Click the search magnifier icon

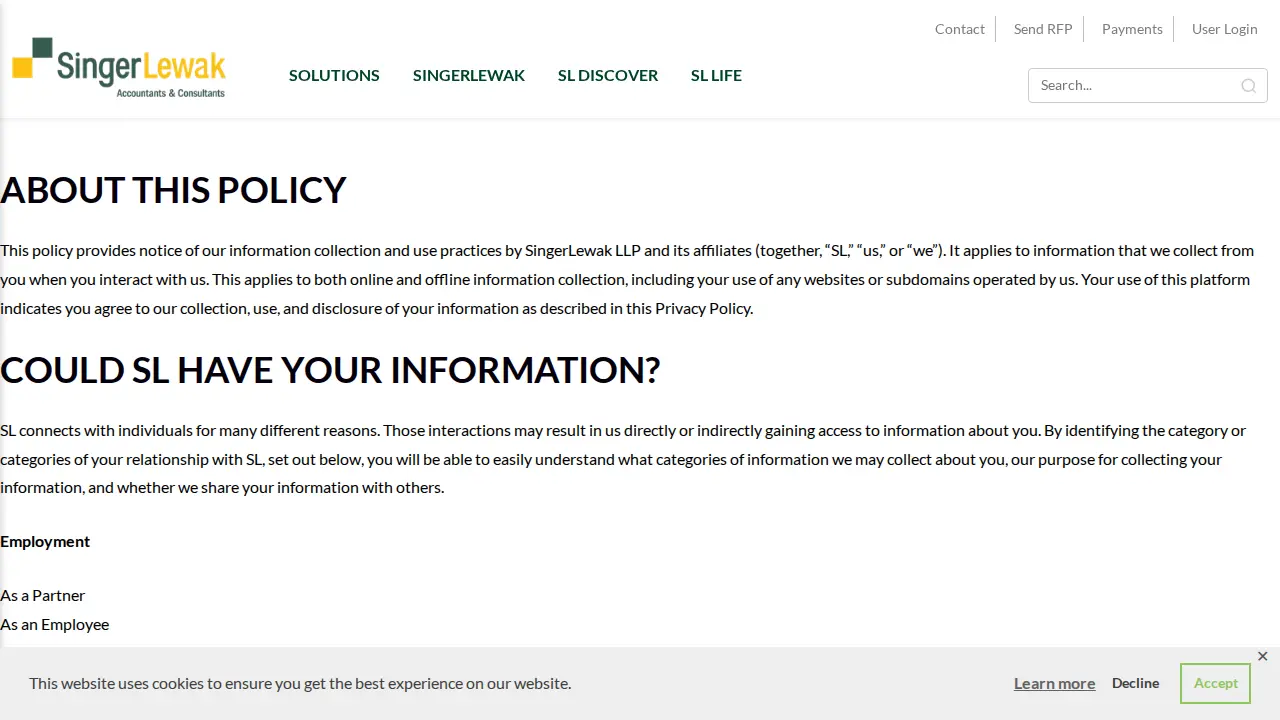pos(1248,86)
